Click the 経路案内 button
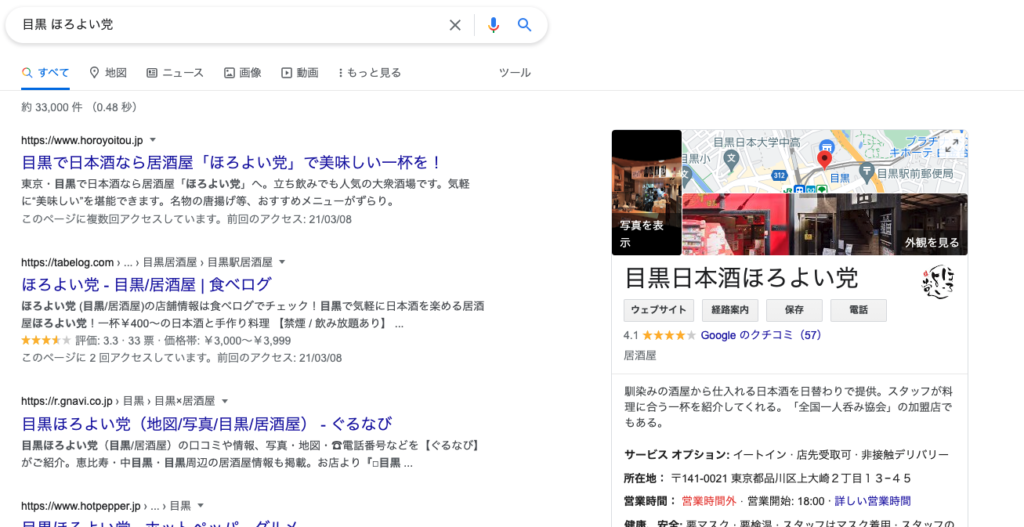Image resolution: width=1024 pixels, height=527 pixels. point(730,310)
